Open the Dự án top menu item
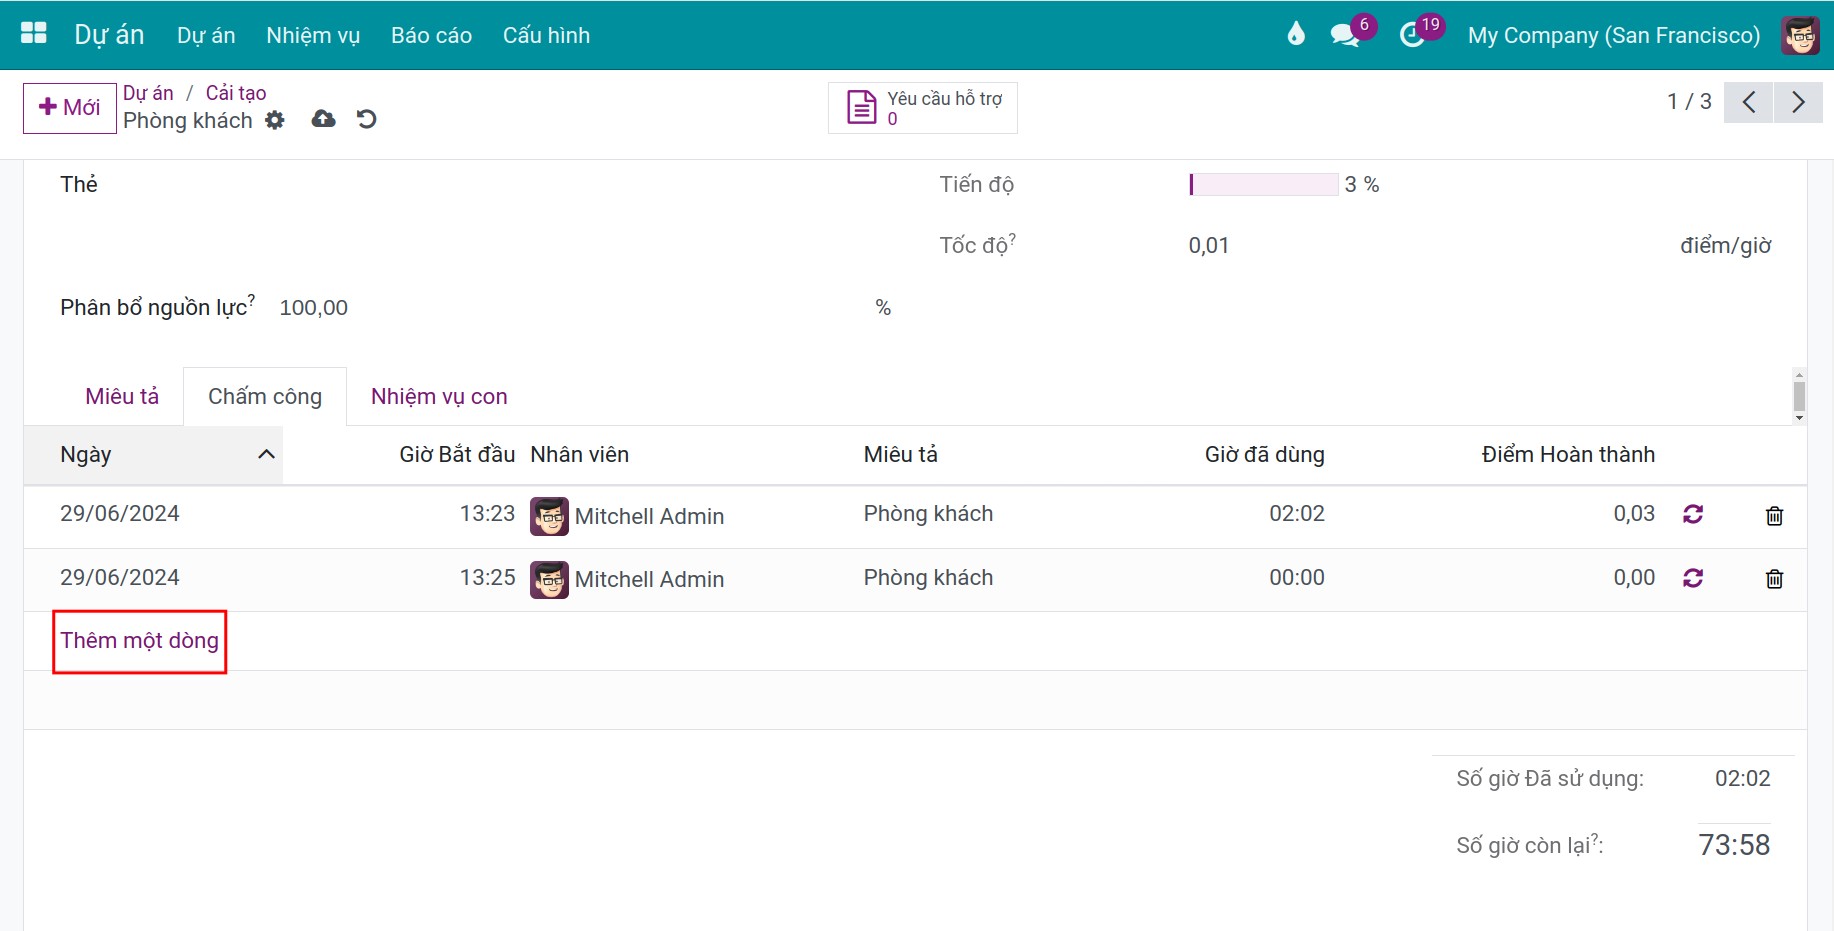1834x931 pixels. (206, 35)
